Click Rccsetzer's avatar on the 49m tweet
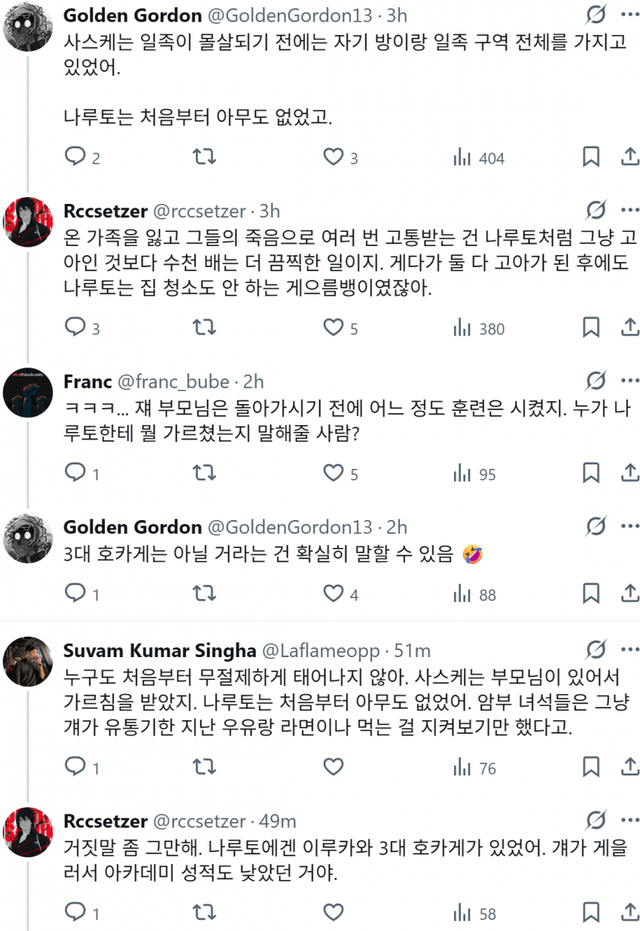 29,835
